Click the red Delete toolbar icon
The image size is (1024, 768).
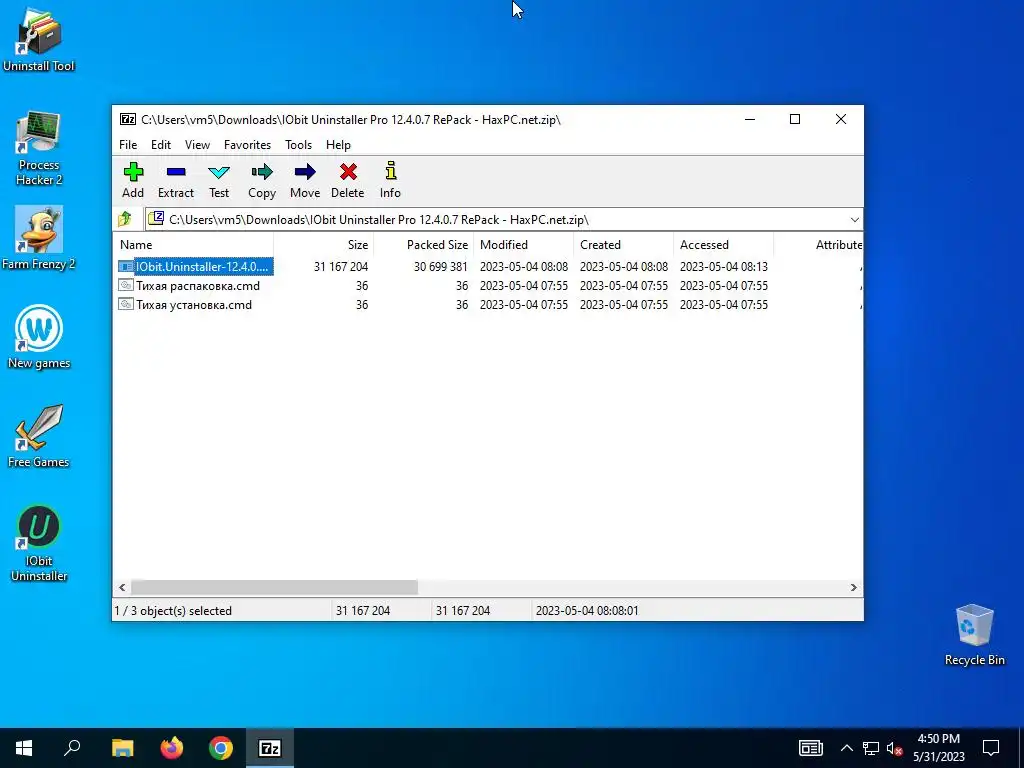(348, 172)
